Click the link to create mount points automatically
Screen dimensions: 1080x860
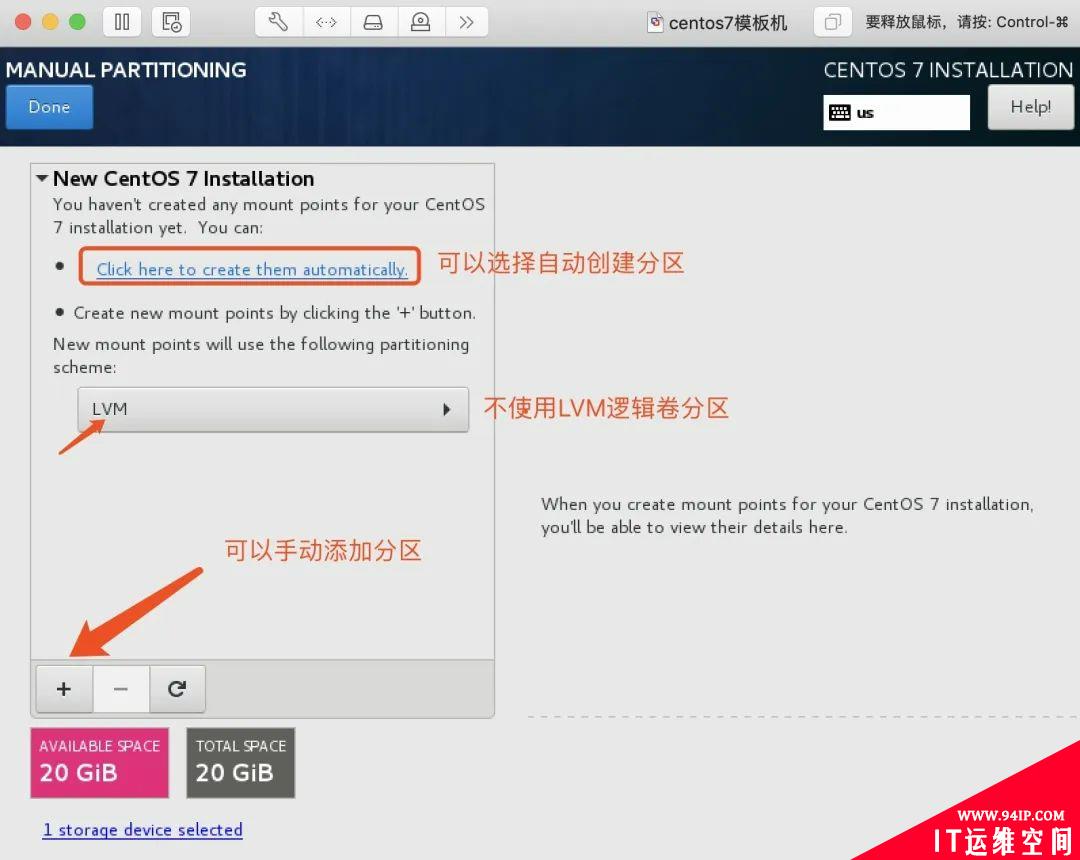coord(252,269)
